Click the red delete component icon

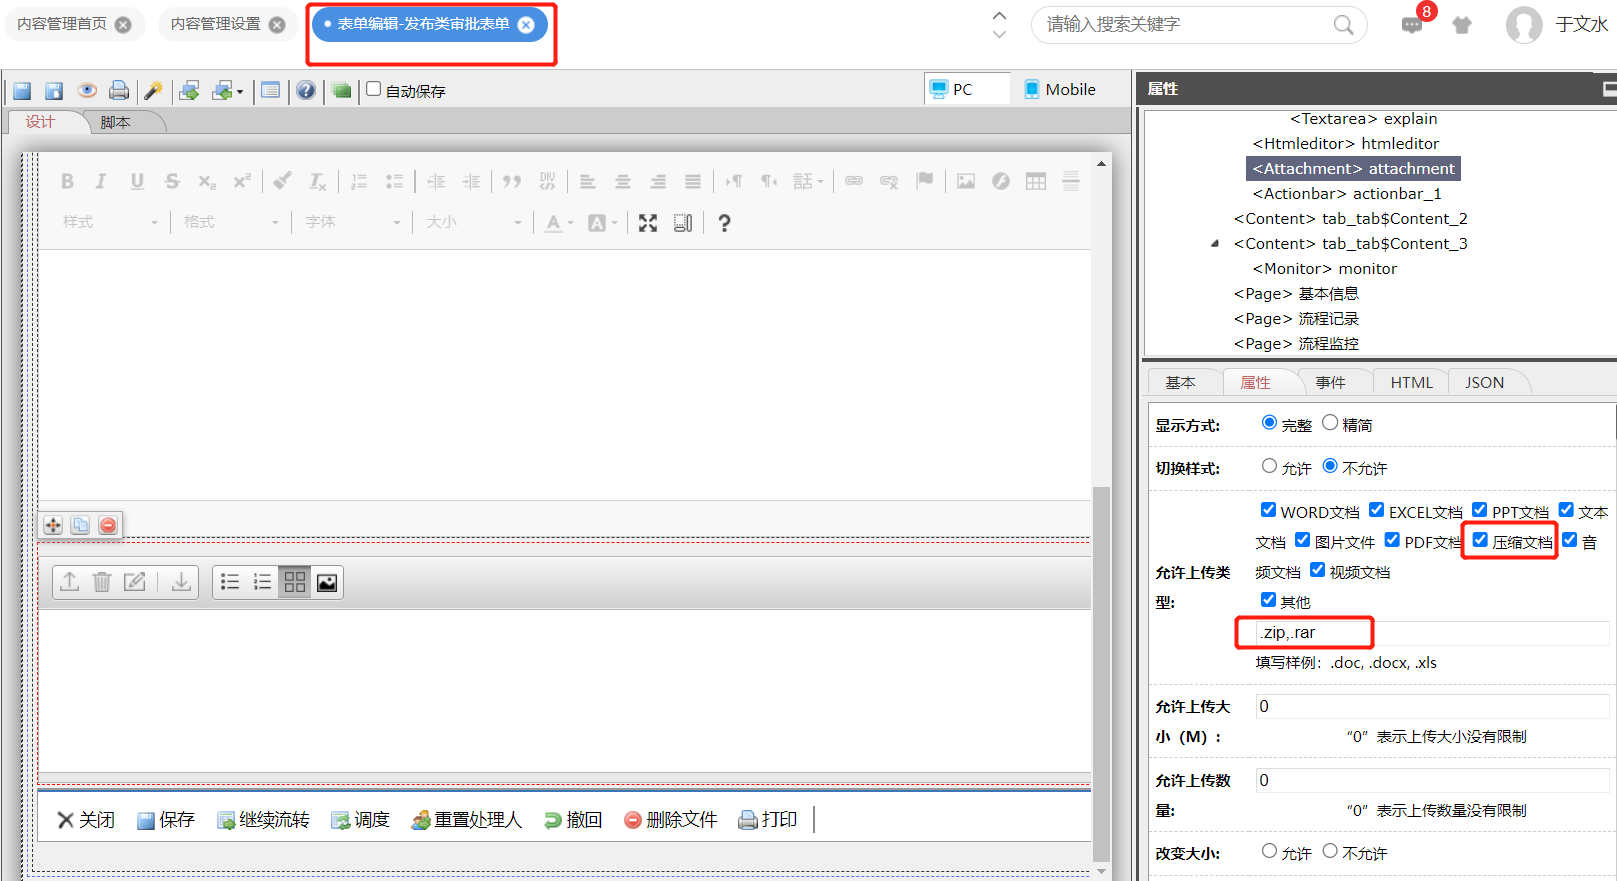click(x=108, y=525)
